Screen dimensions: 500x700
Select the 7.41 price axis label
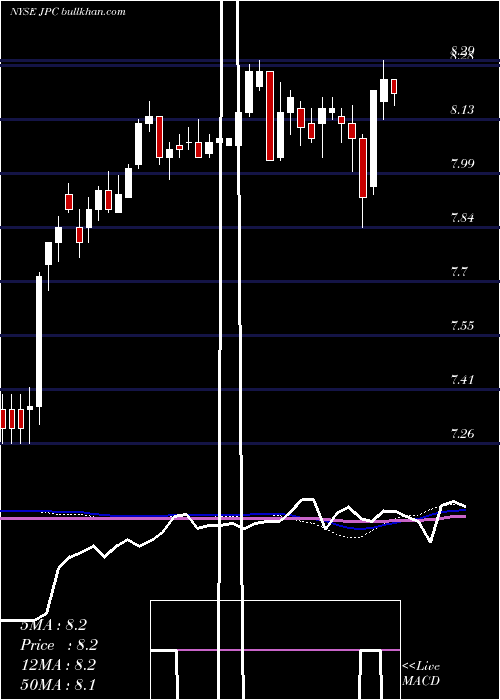(x=462, y=380)
